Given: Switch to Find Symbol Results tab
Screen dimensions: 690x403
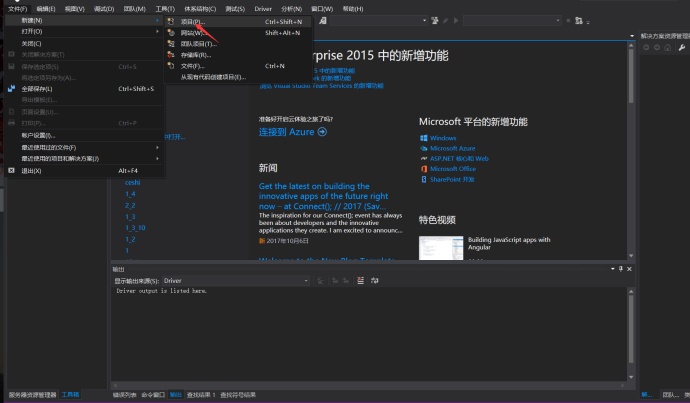Looking at the screenshot, I should (x=238, y=395).
